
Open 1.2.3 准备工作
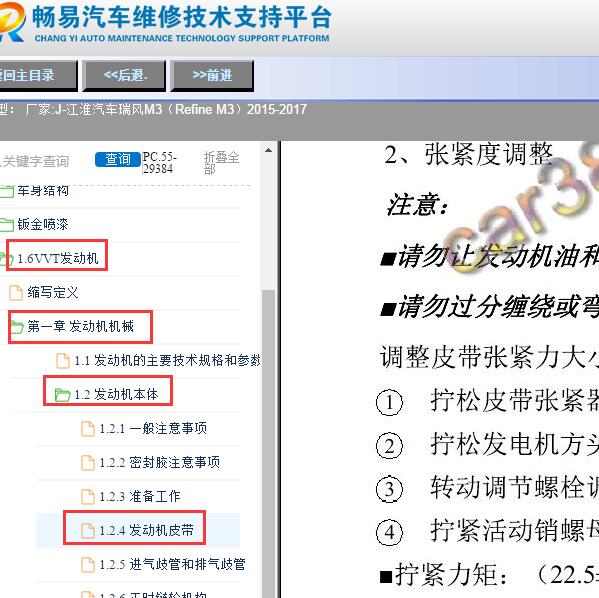[x=139, y=496]
